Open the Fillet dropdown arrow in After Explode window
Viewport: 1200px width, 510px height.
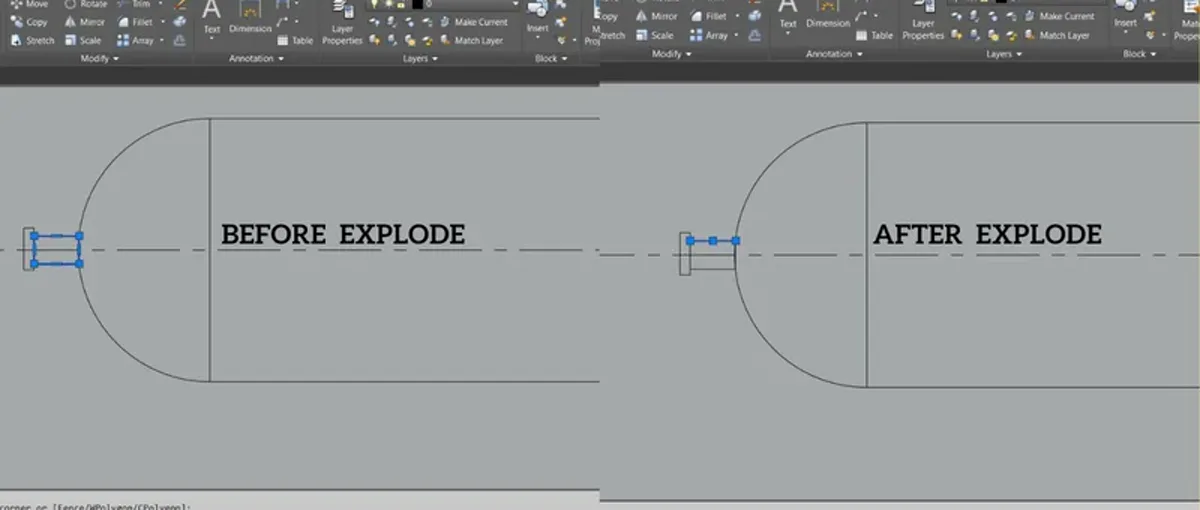pos(737,16)
